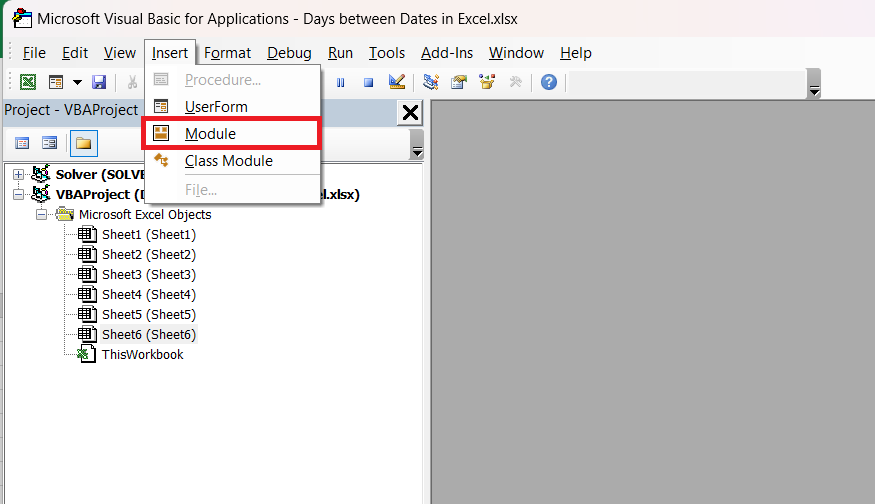Save the workbook with the floppy disk icon

(x=99, y=82)
